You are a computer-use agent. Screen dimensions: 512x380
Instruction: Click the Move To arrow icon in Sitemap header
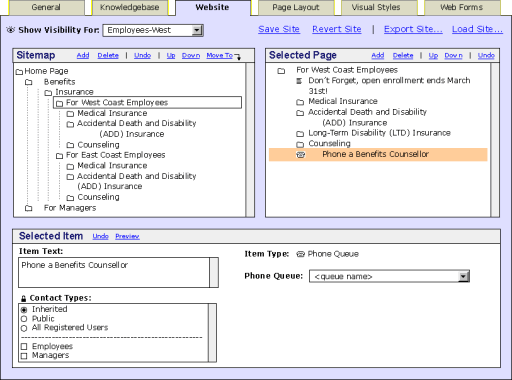pyautogui.click(x=238, y=57)
